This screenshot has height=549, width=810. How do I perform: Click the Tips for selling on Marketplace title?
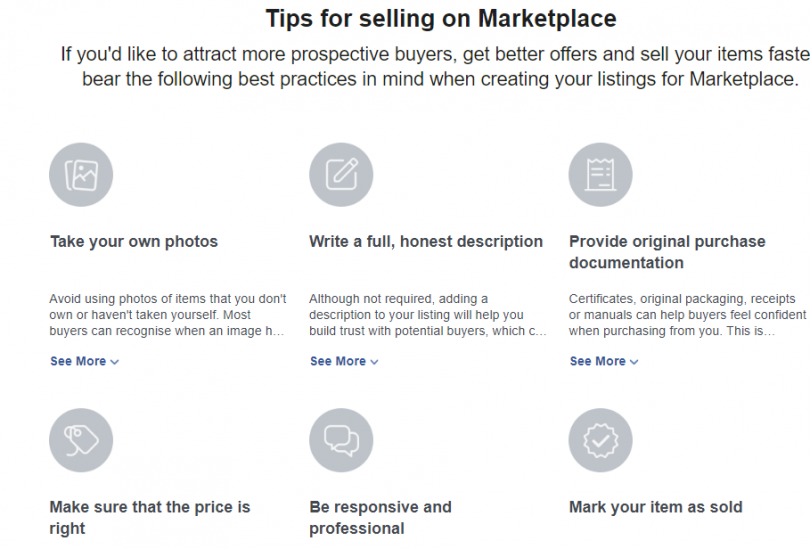coord(441,19)
